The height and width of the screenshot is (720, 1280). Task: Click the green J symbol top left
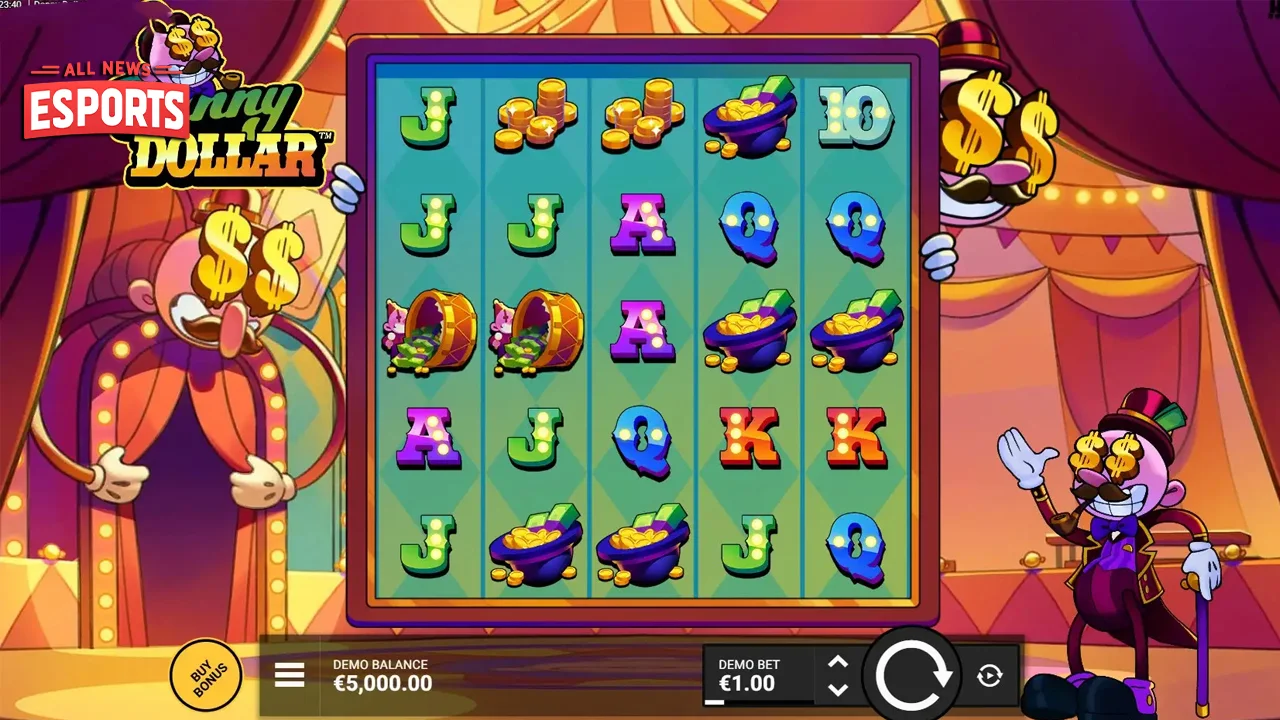(428, 116)
